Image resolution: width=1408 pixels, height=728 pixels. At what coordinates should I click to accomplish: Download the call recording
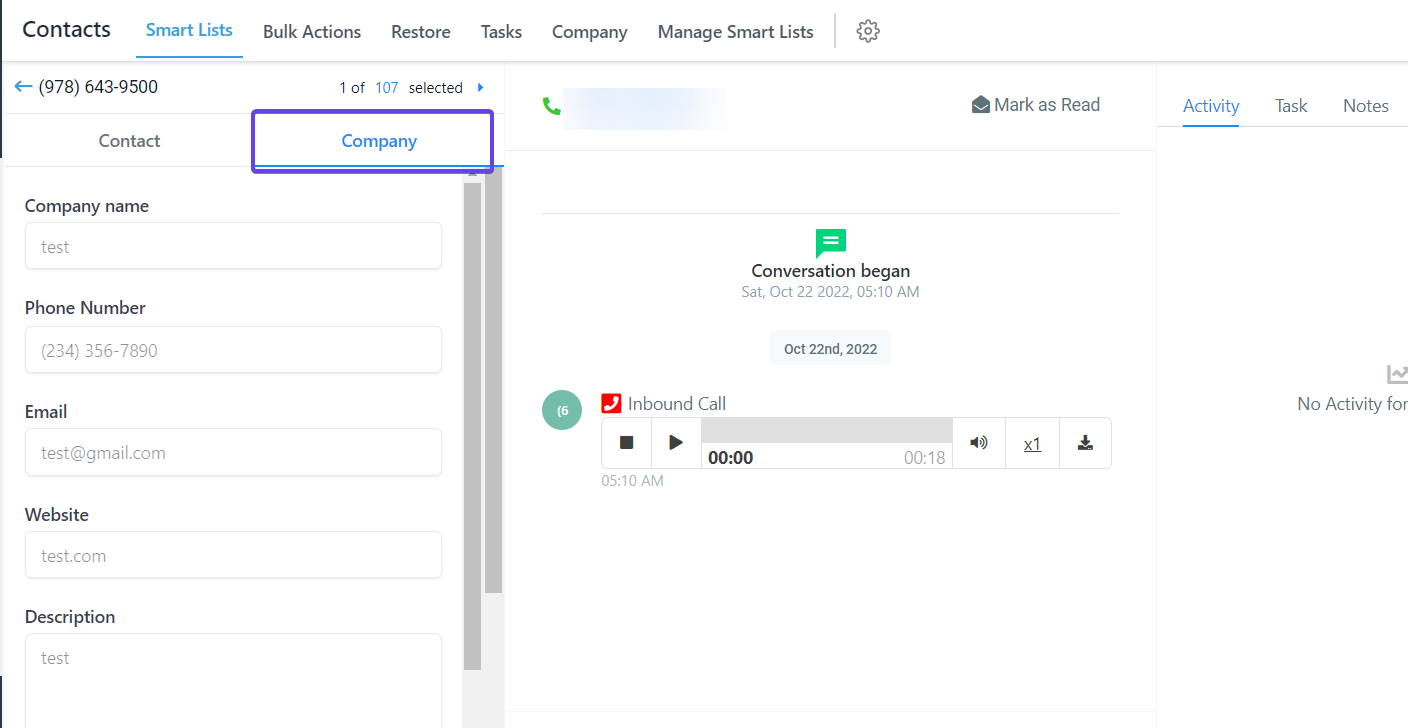1085,443
